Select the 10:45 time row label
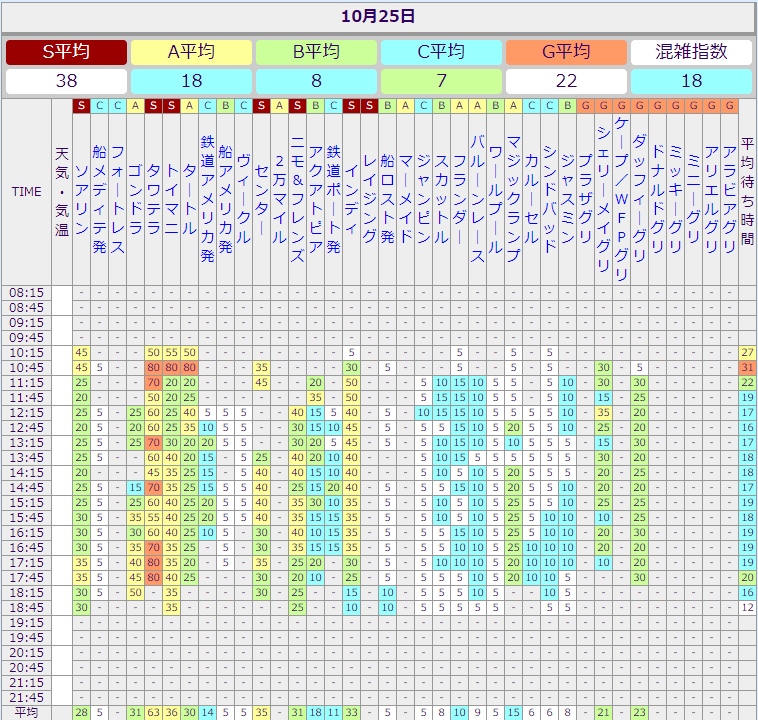The height and width of the screenshot is (720, 758). (x=26, y=368)
